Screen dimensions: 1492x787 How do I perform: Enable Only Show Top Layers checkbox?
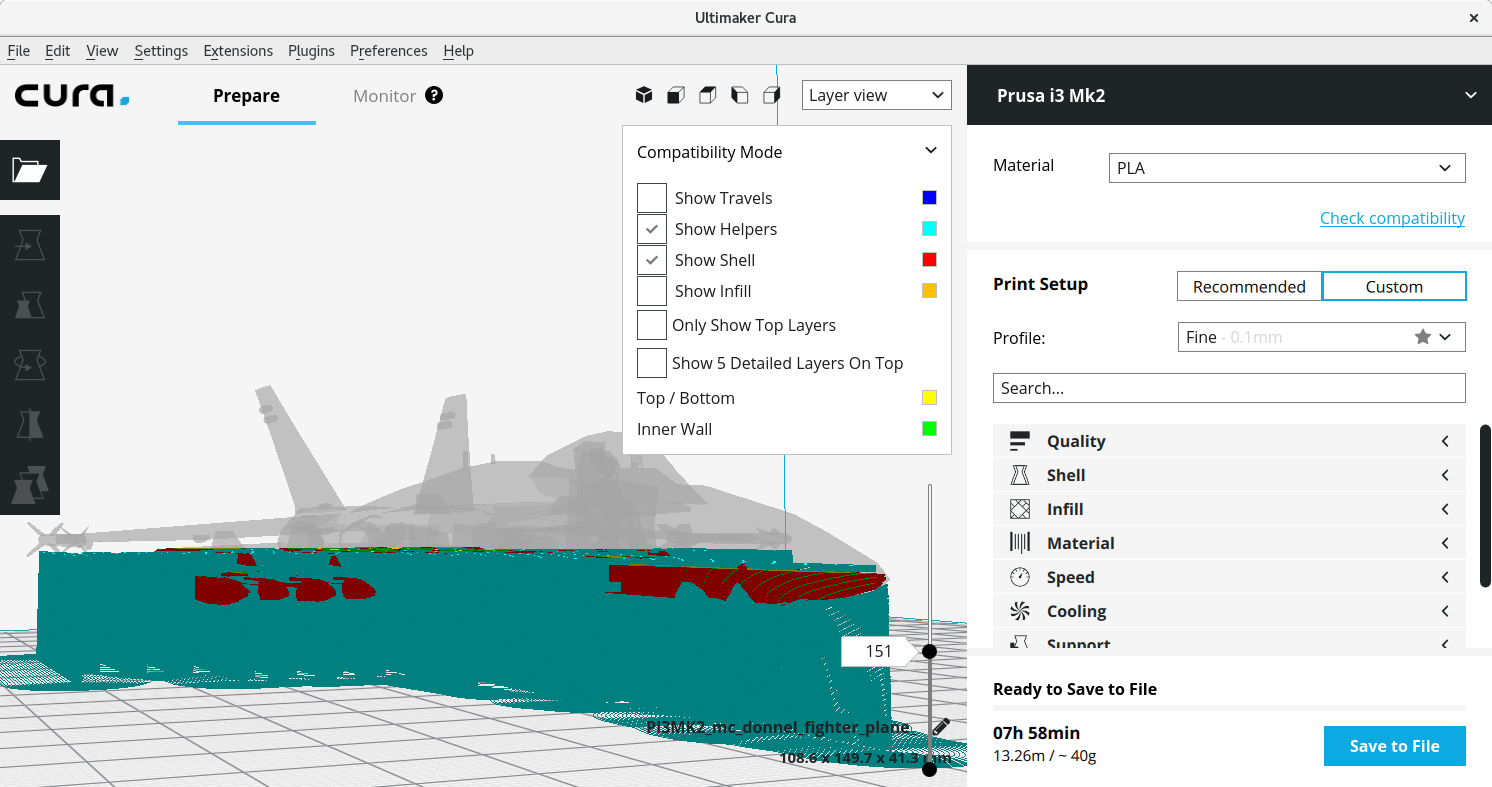tap(652, 325)
